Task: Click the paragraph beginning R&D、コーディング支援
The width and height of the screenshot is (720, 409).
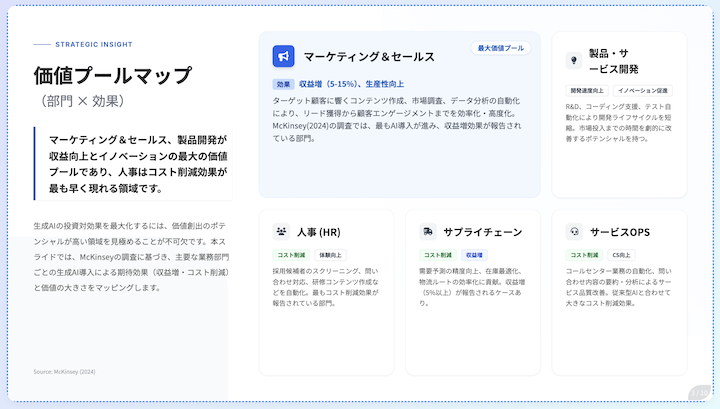Action: point(619,123)
